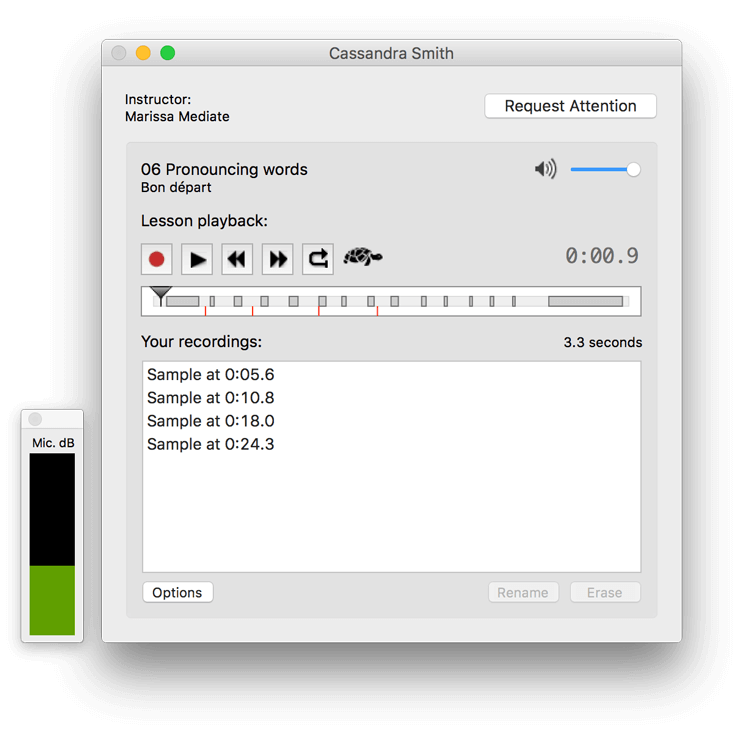Image resolution: width=750 pixels, height=740 pixels.
Task: Click the blue volume slider handle
Action: 633,169
